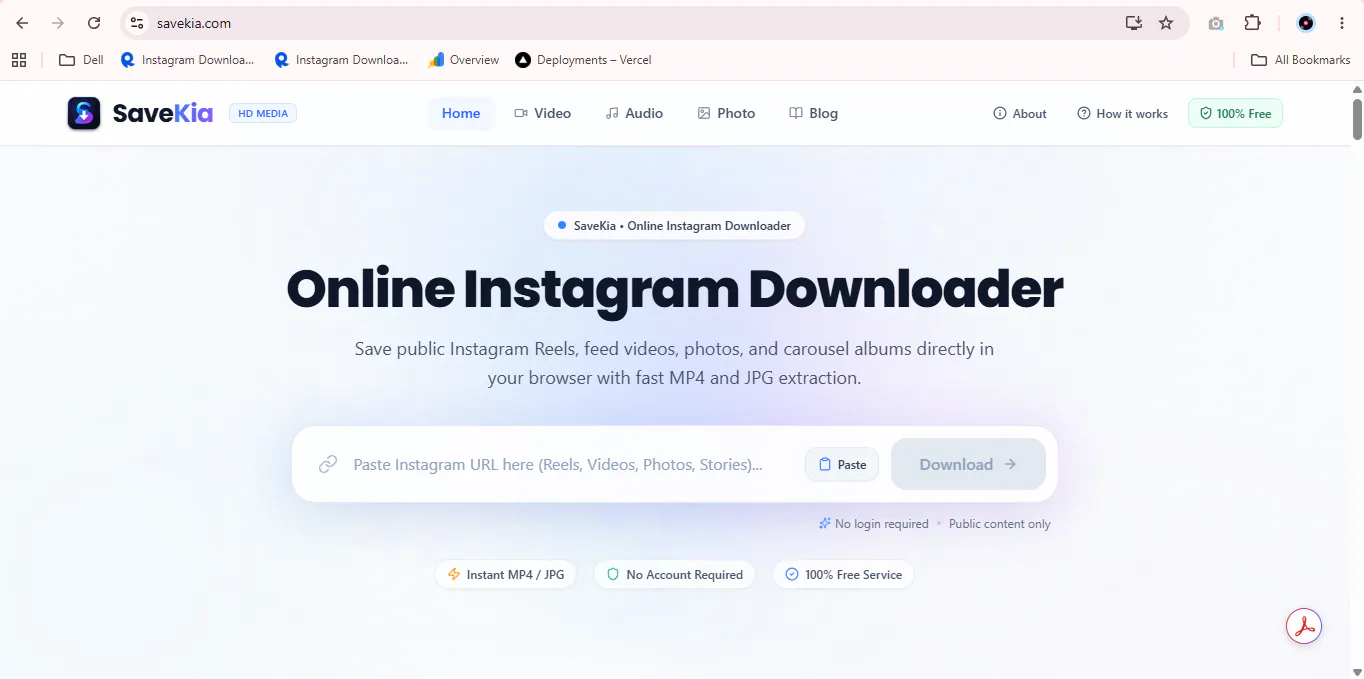Open first Instagram Downloa... bookmark
1364x679 pixels.
(188, 60)
